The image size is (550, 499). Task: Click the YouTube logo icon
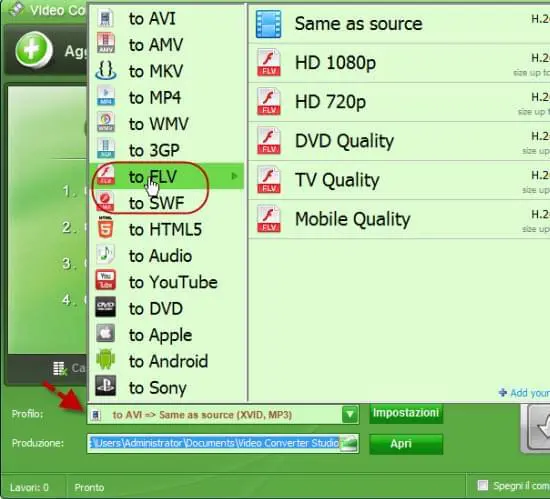[106, 281]
